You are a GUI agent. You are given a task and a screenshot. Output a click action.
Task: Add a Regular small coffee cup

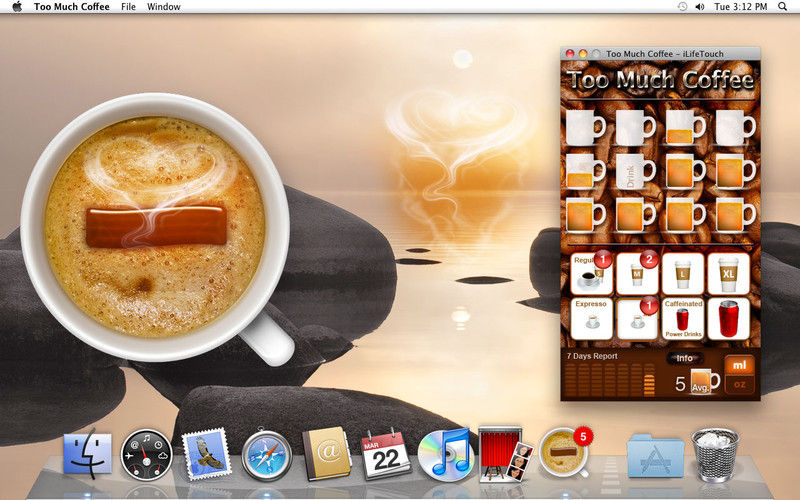(x=591, y=274)
